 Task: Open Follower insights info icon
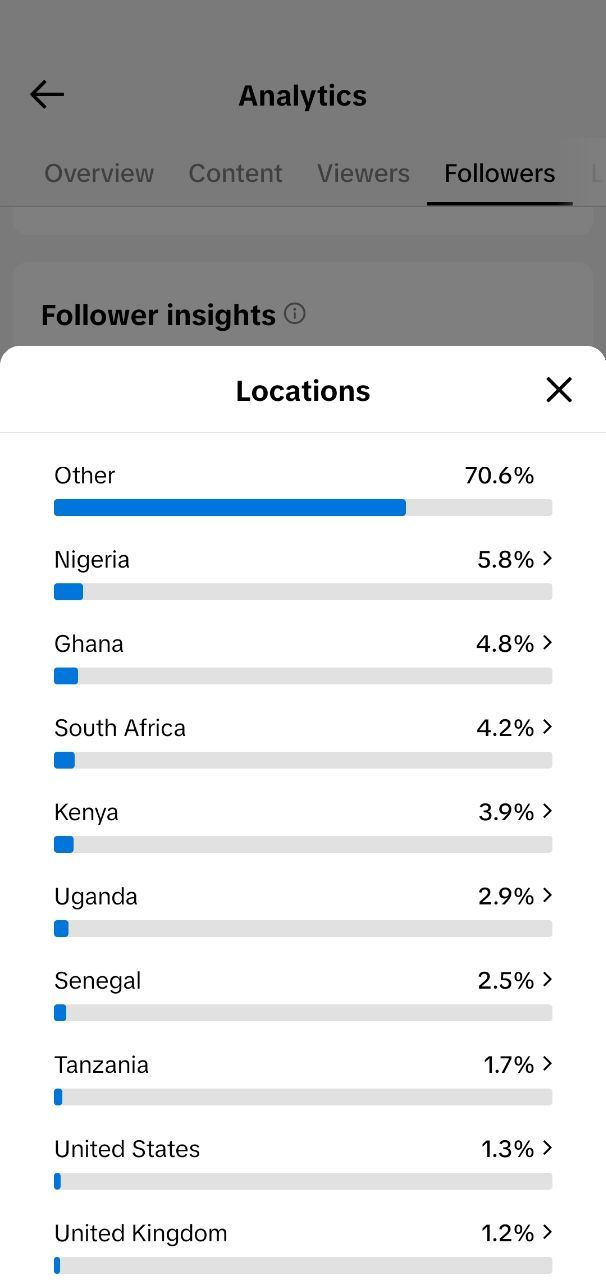pyautogui.click(x=295, y=314)
